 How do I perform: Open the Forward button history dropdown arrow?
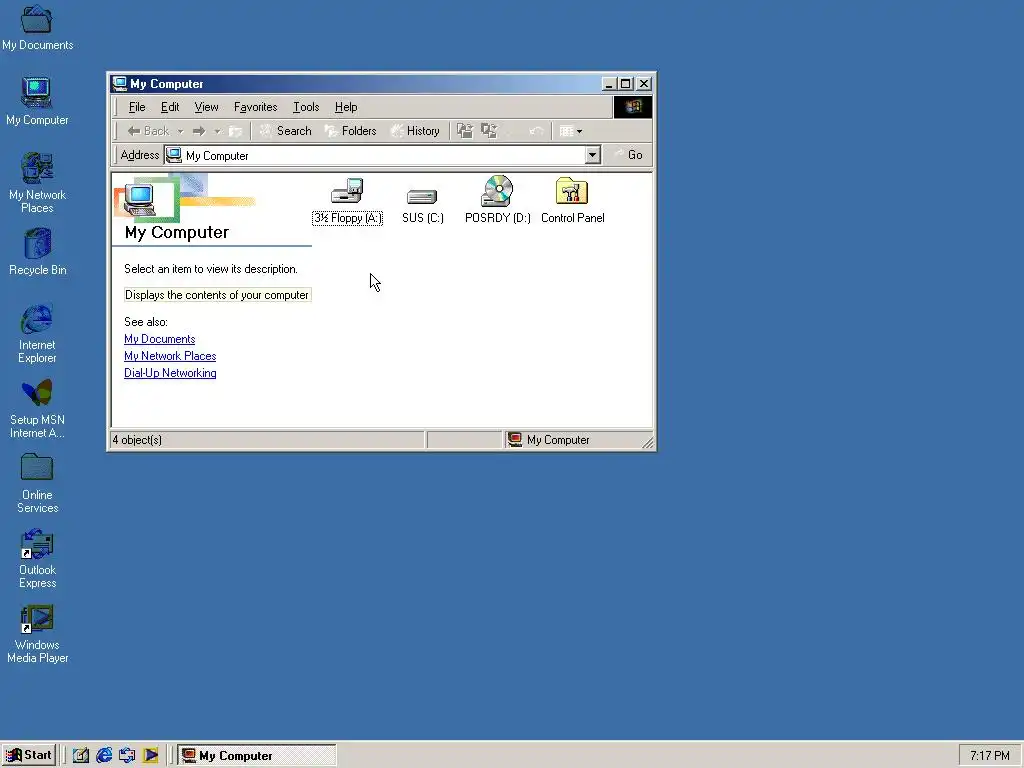[x=217, y=131]
